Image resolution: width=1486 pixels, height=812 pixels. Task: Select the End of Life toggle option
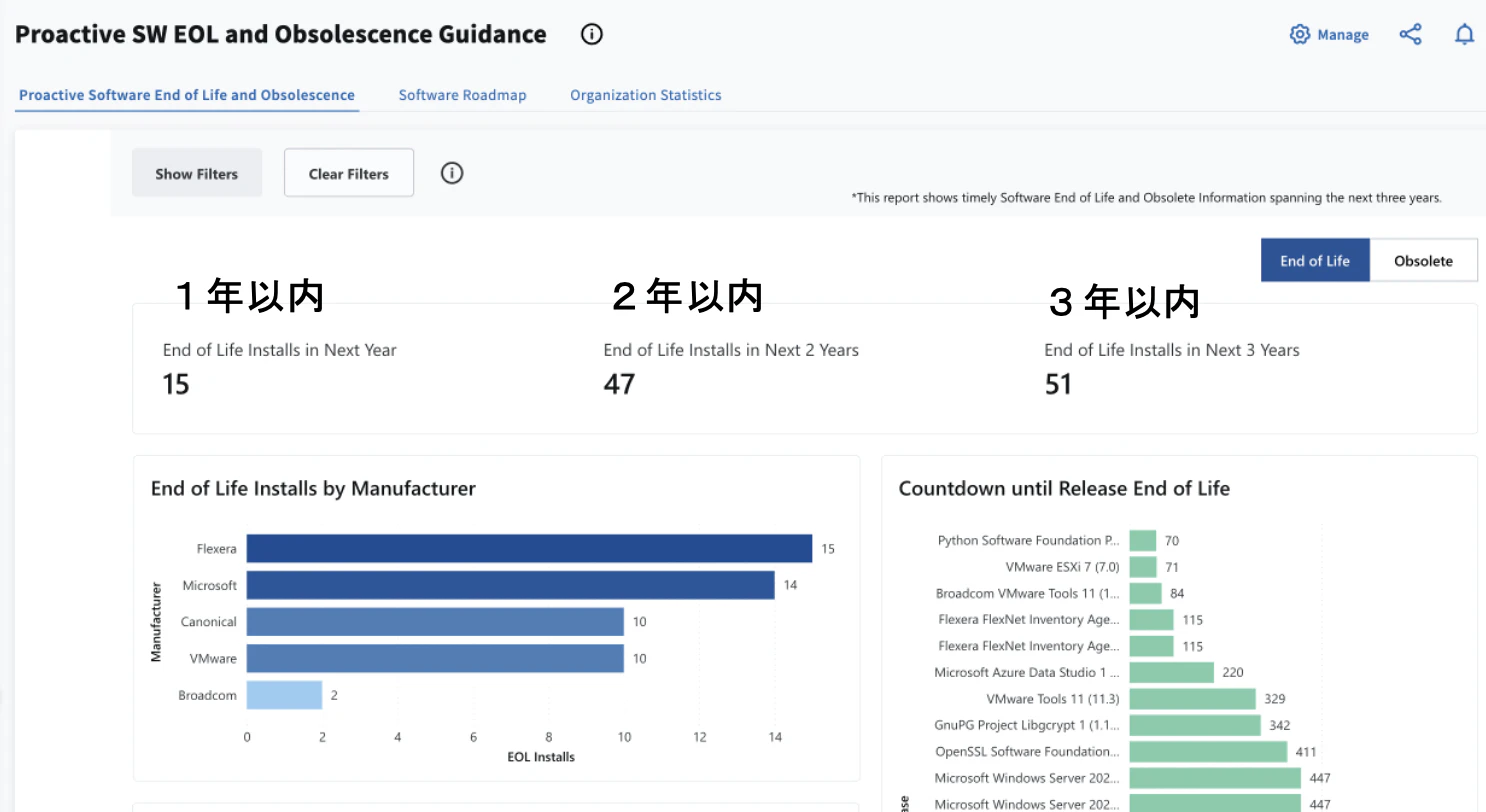(x=1315, y=260)
